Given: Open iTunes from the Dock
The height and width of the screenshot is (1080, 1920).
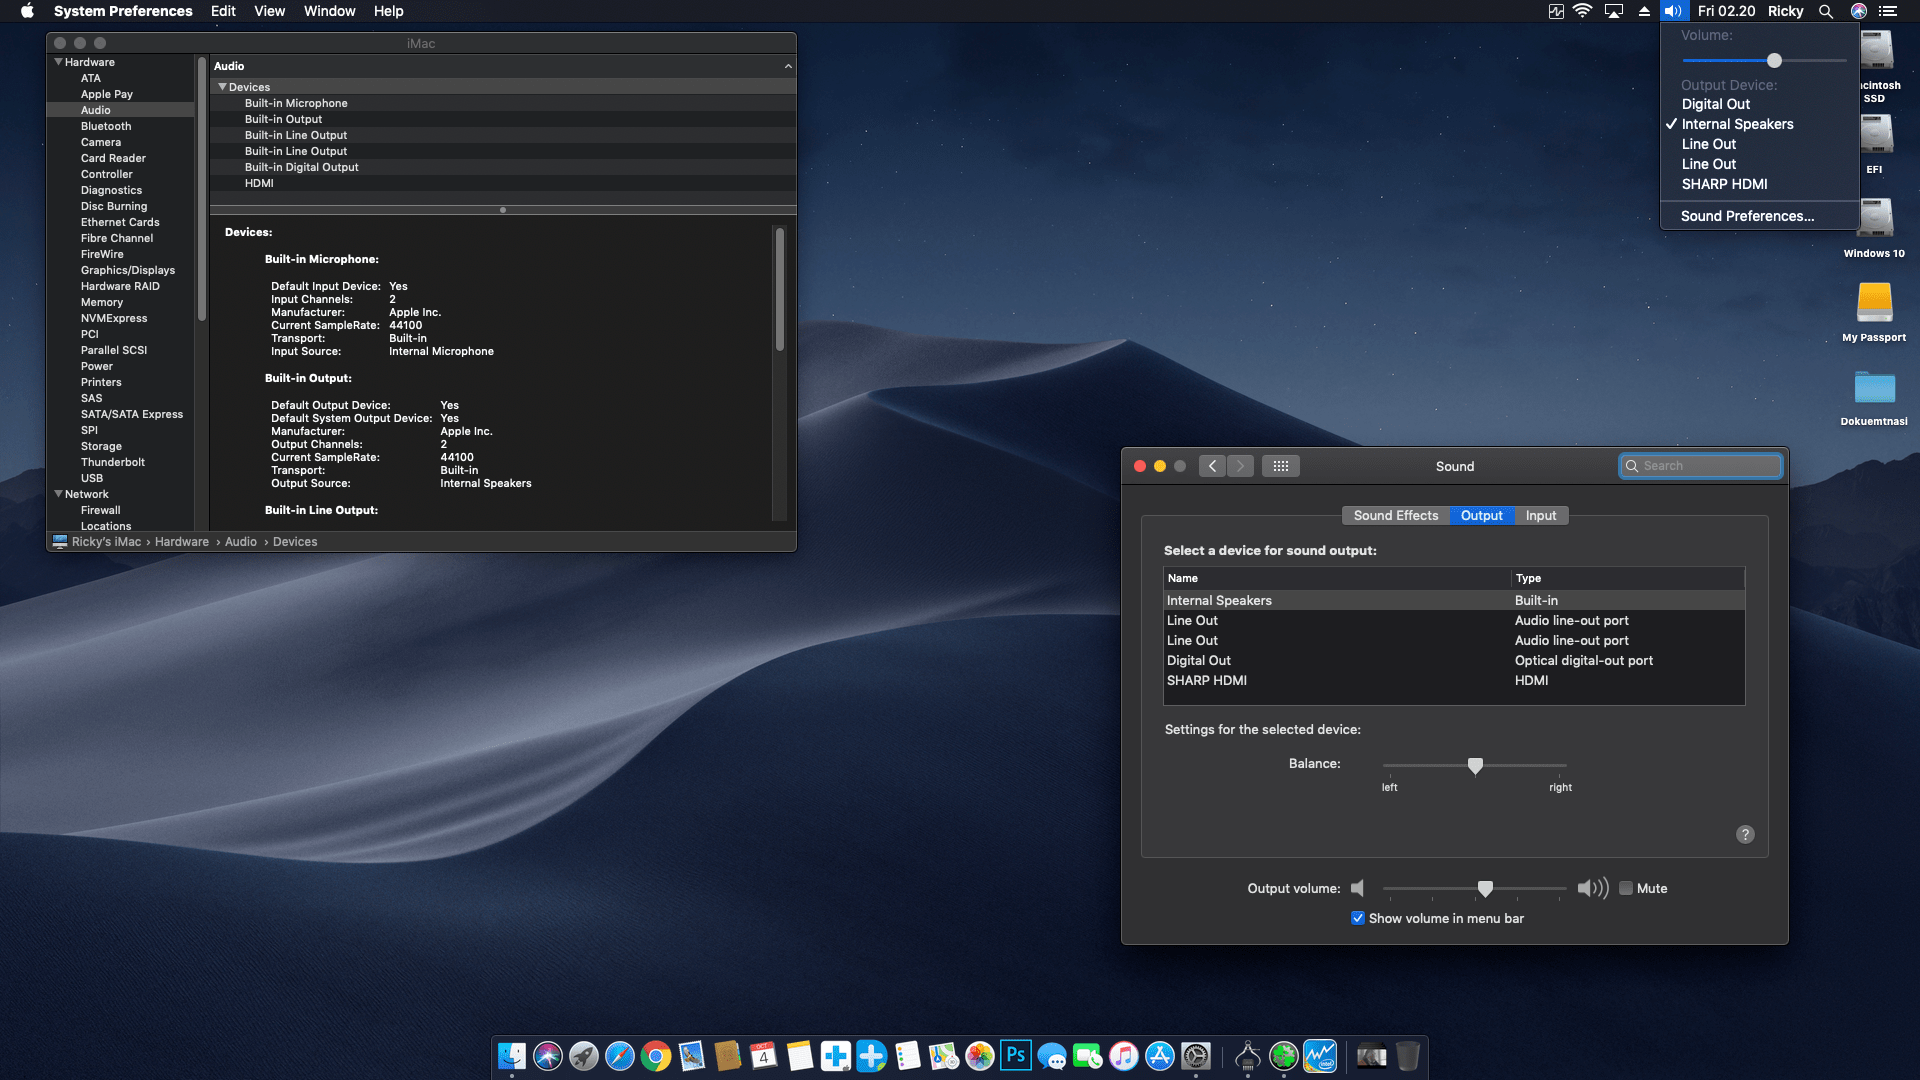Looking at the screenshot, I should 1124,1056.
